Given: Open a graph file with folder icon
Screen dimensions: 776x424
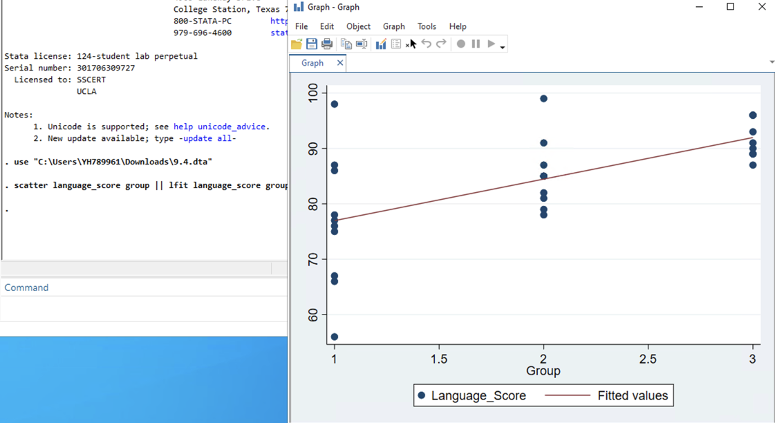Looking at the screenshot, I should tap(296, 44).
